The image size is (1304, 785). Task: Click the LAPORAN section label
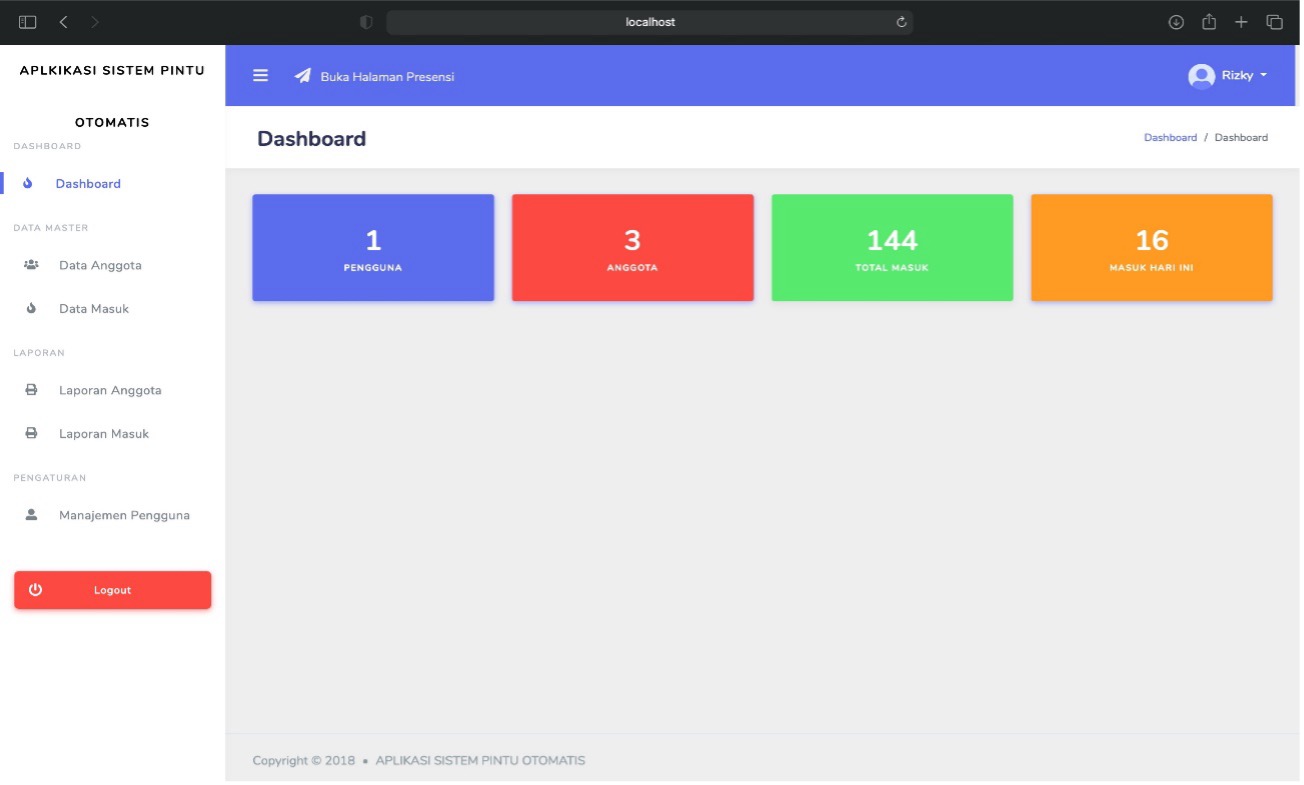(39, 353)
